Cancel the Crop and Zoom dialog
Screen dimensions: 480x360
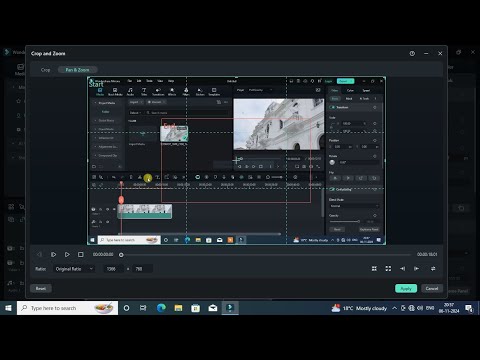click(x=432, y=288)
